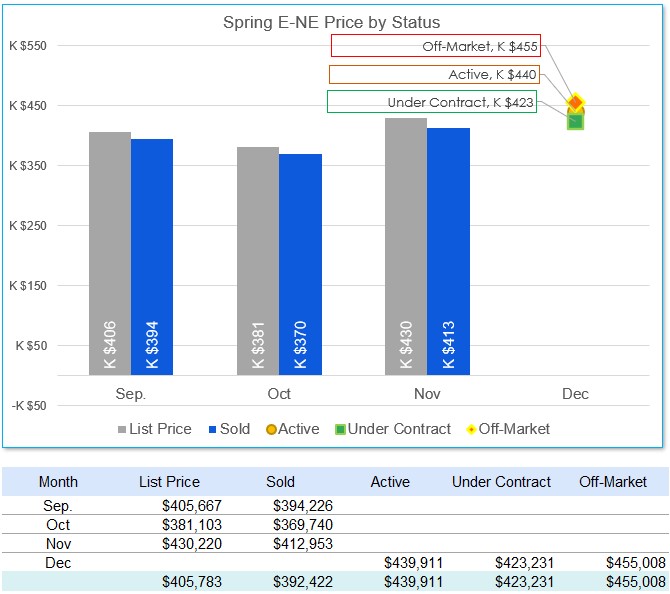Select the green Under Contract data point marker

click(576, 122)
